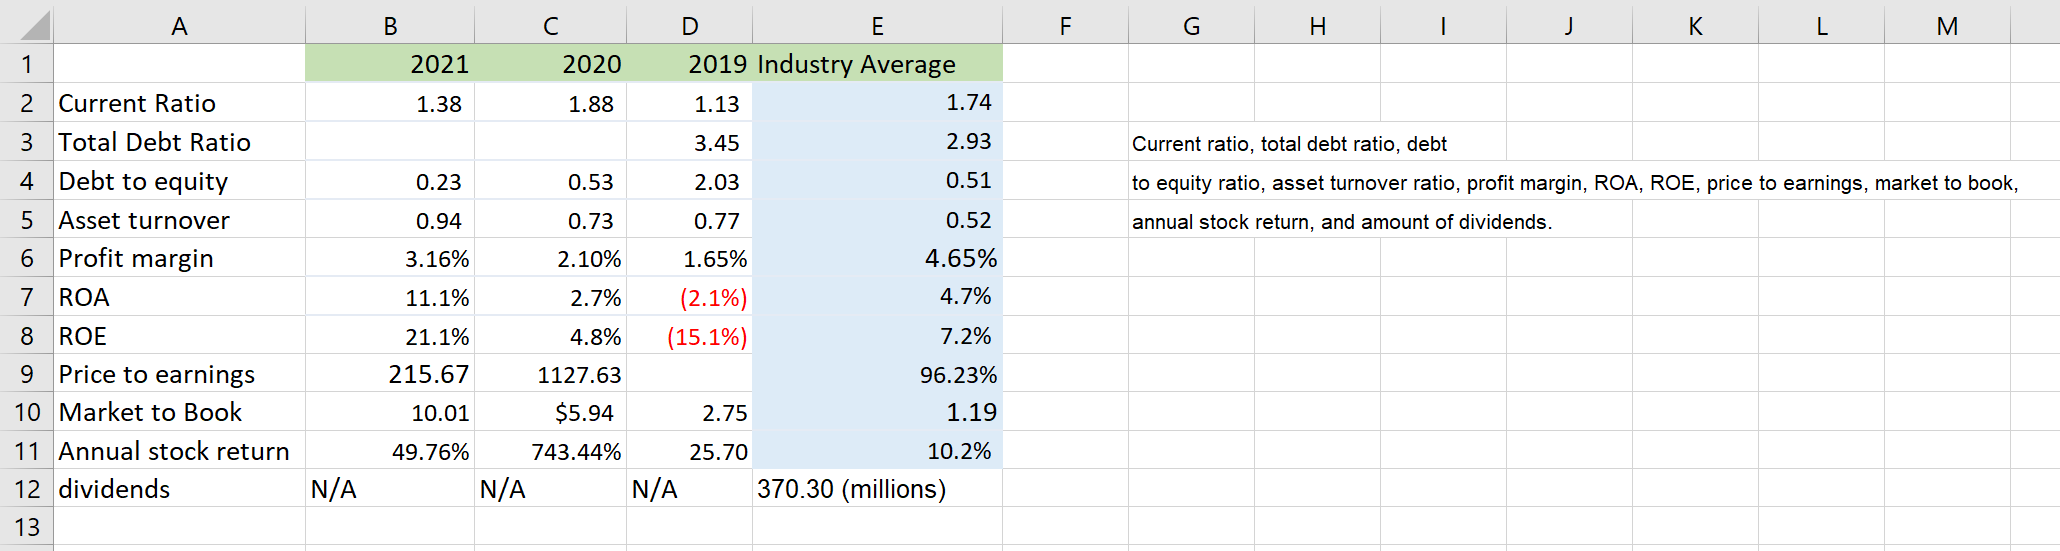Select the Profit margin label cell
2060x551 pixels.
(179, 258)
